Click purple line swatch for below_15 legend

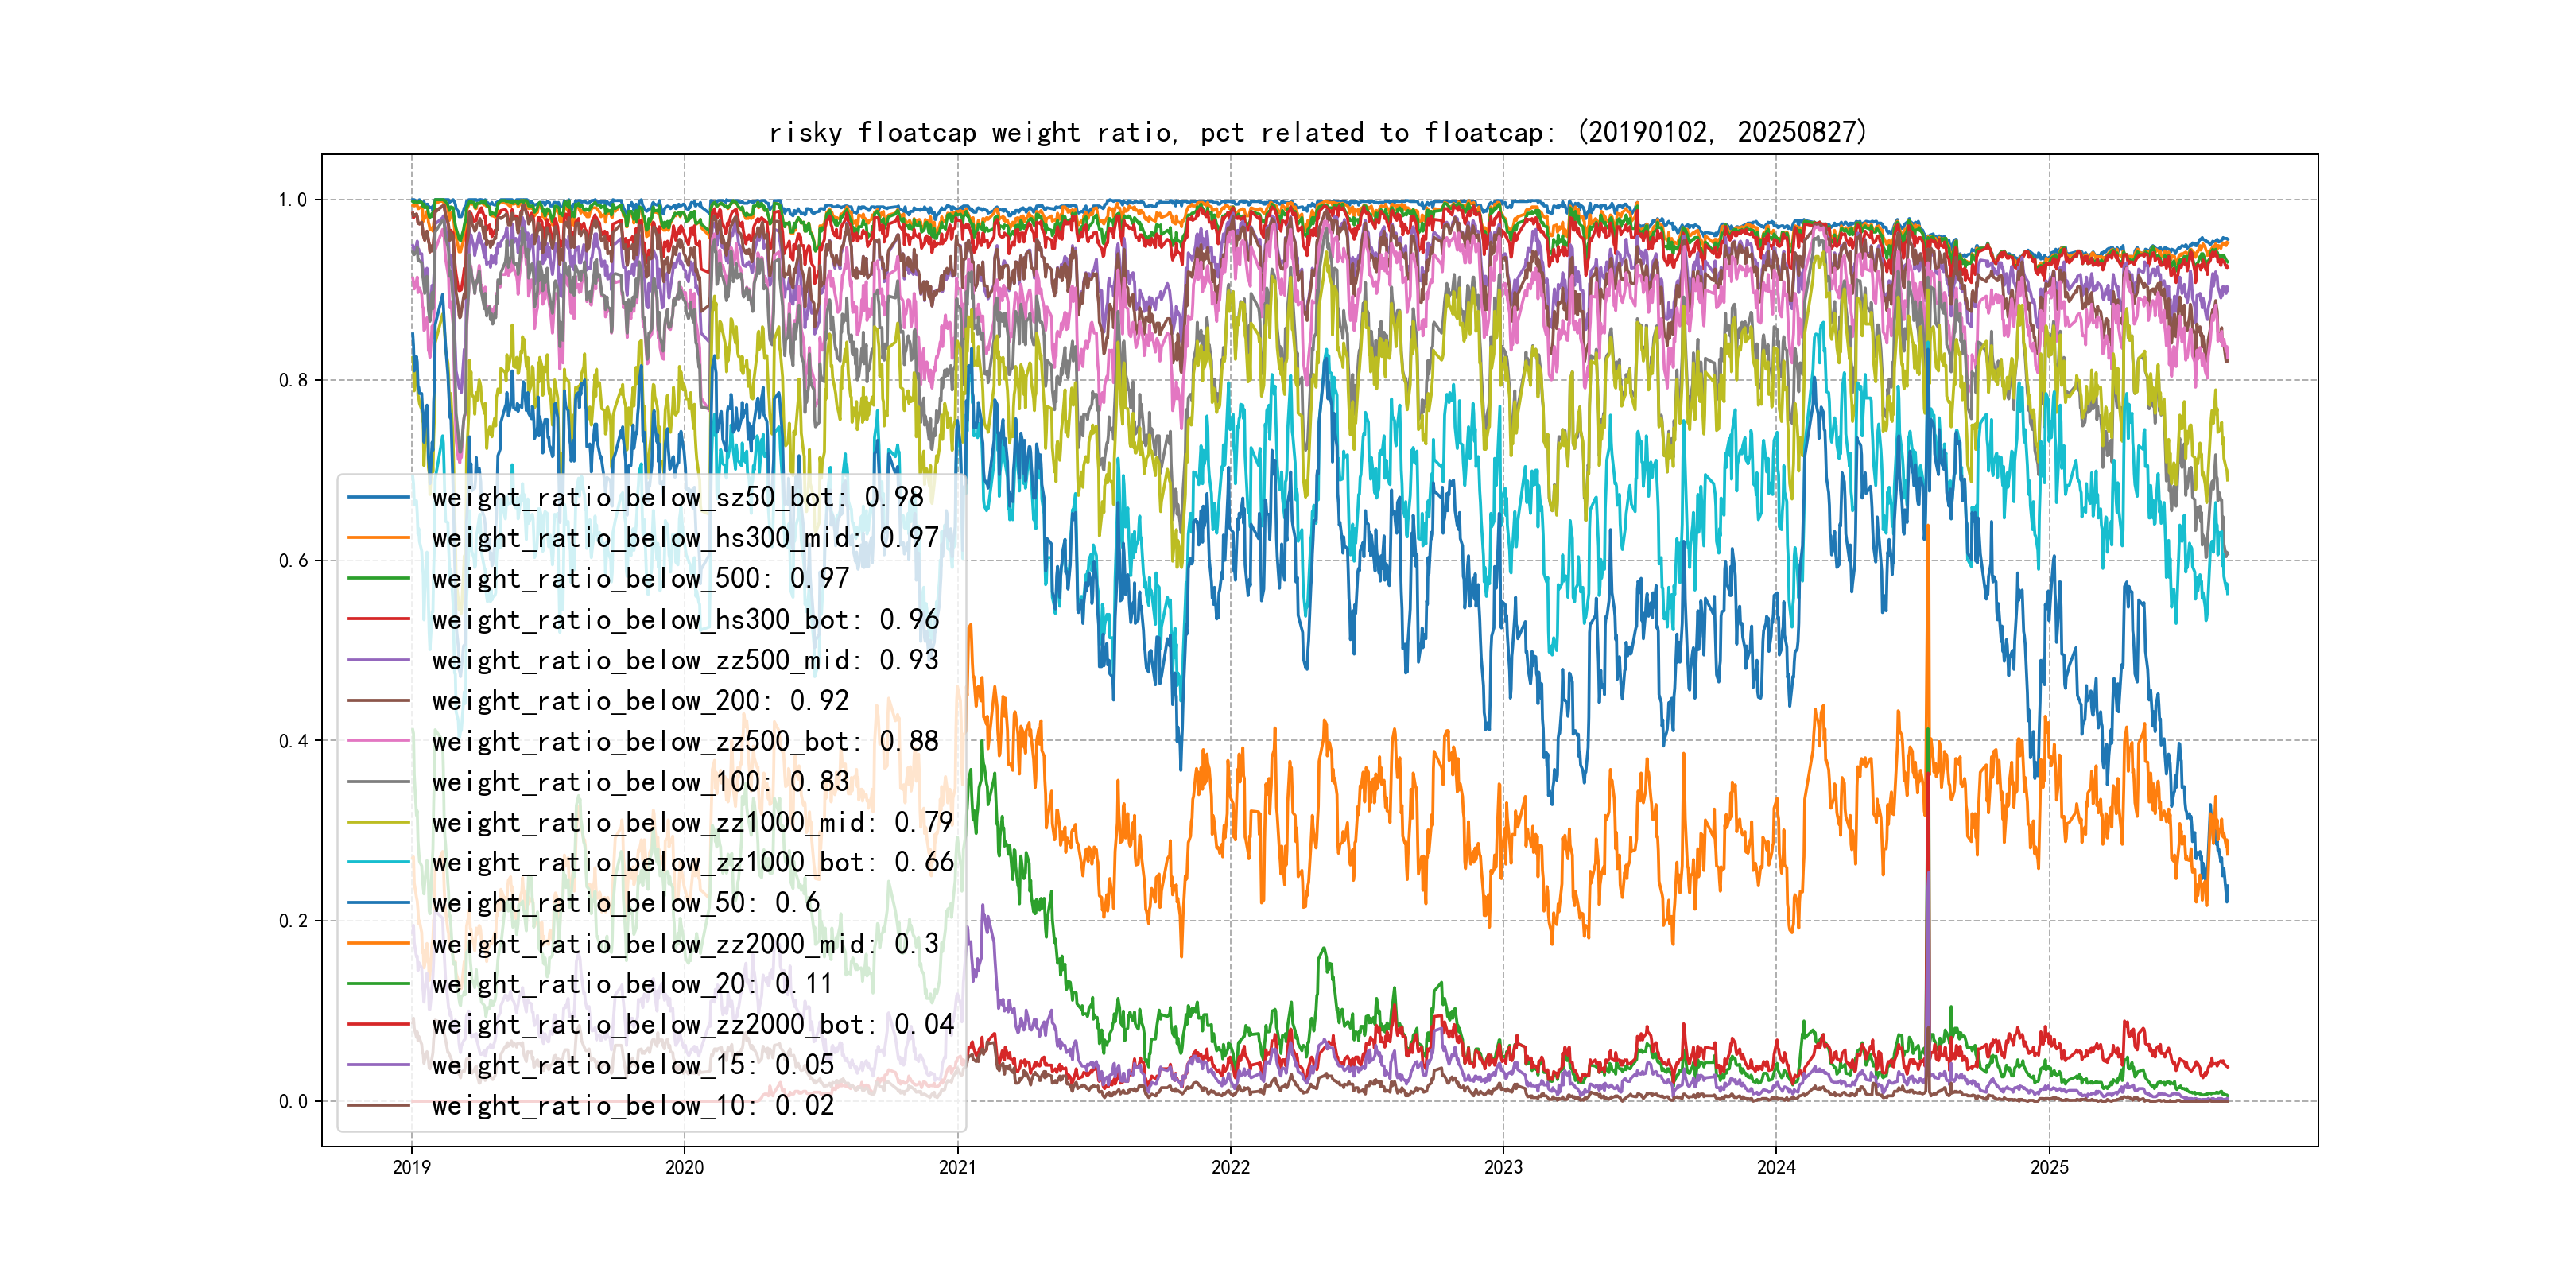click(x=378, y=1065)
